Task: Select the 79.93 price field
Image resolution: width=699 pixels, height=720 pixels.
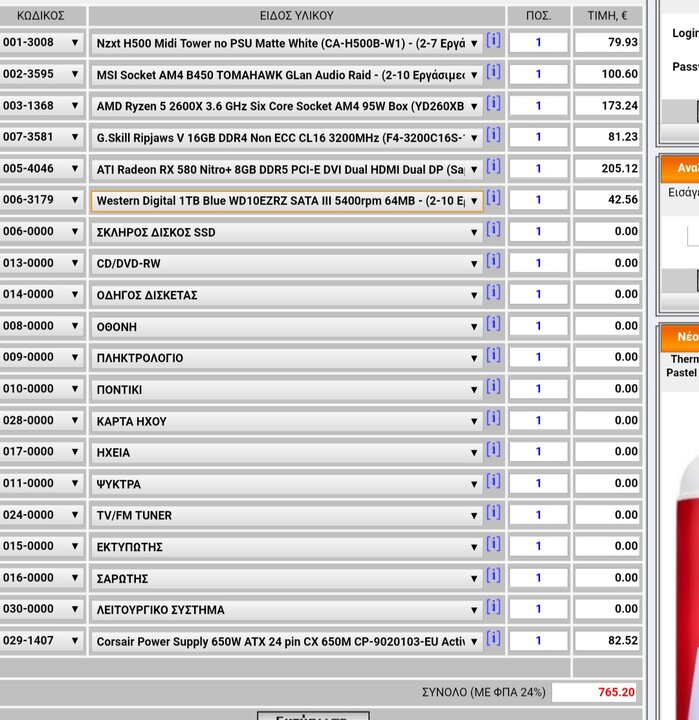Action: (607, 42)
